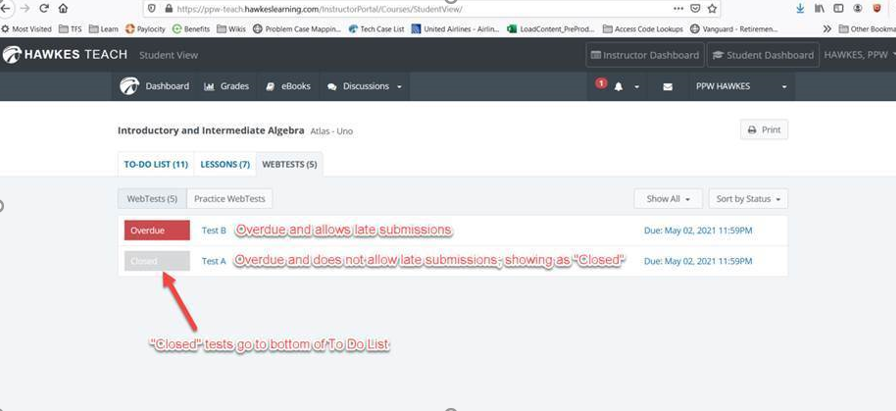Open the Problem Case Mapping bookmark
Viewport: 896px width, 411px height.
coord(297,29)
